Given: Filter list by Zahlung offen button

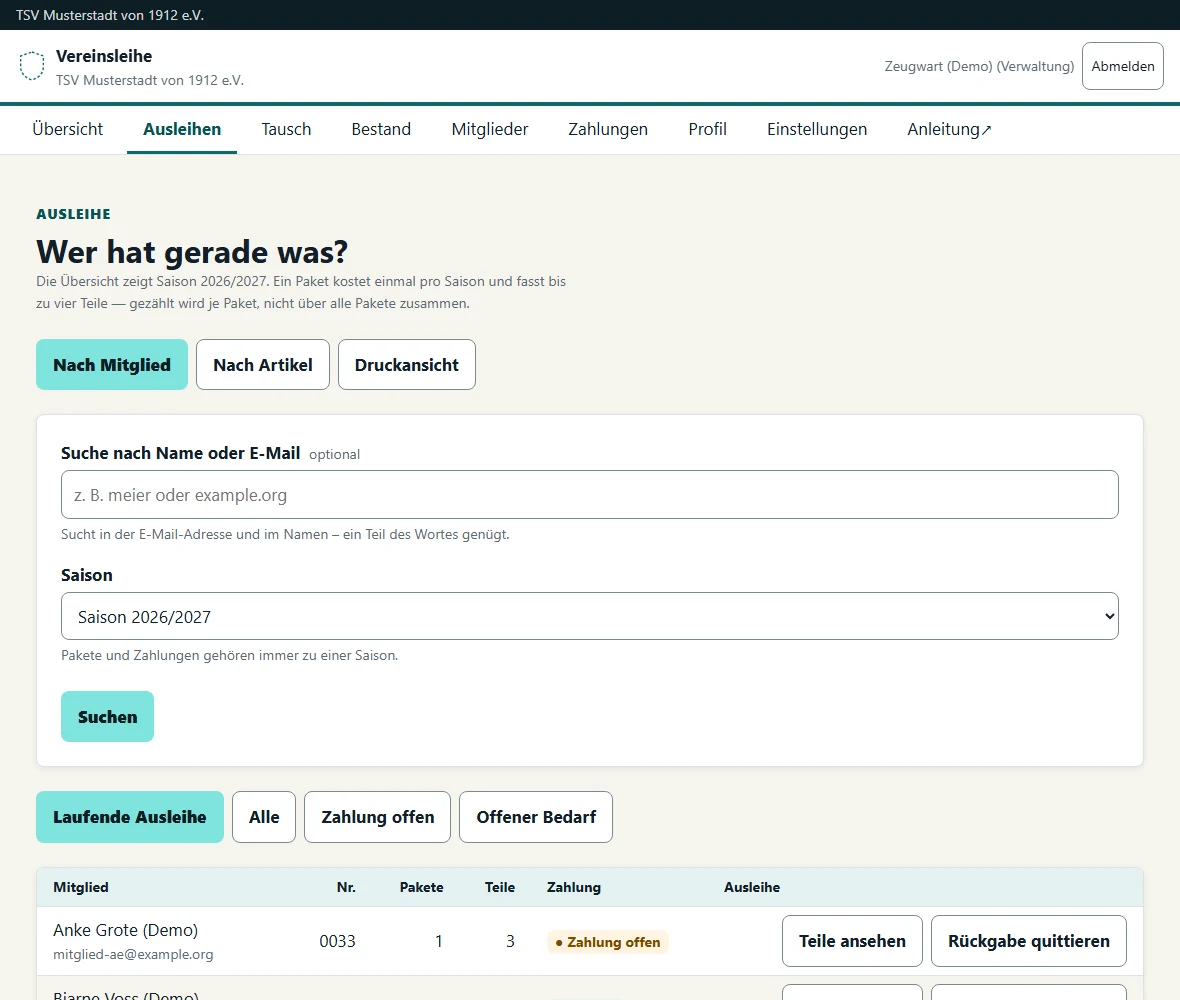Looking at the screenshot, I should [378, 817].
